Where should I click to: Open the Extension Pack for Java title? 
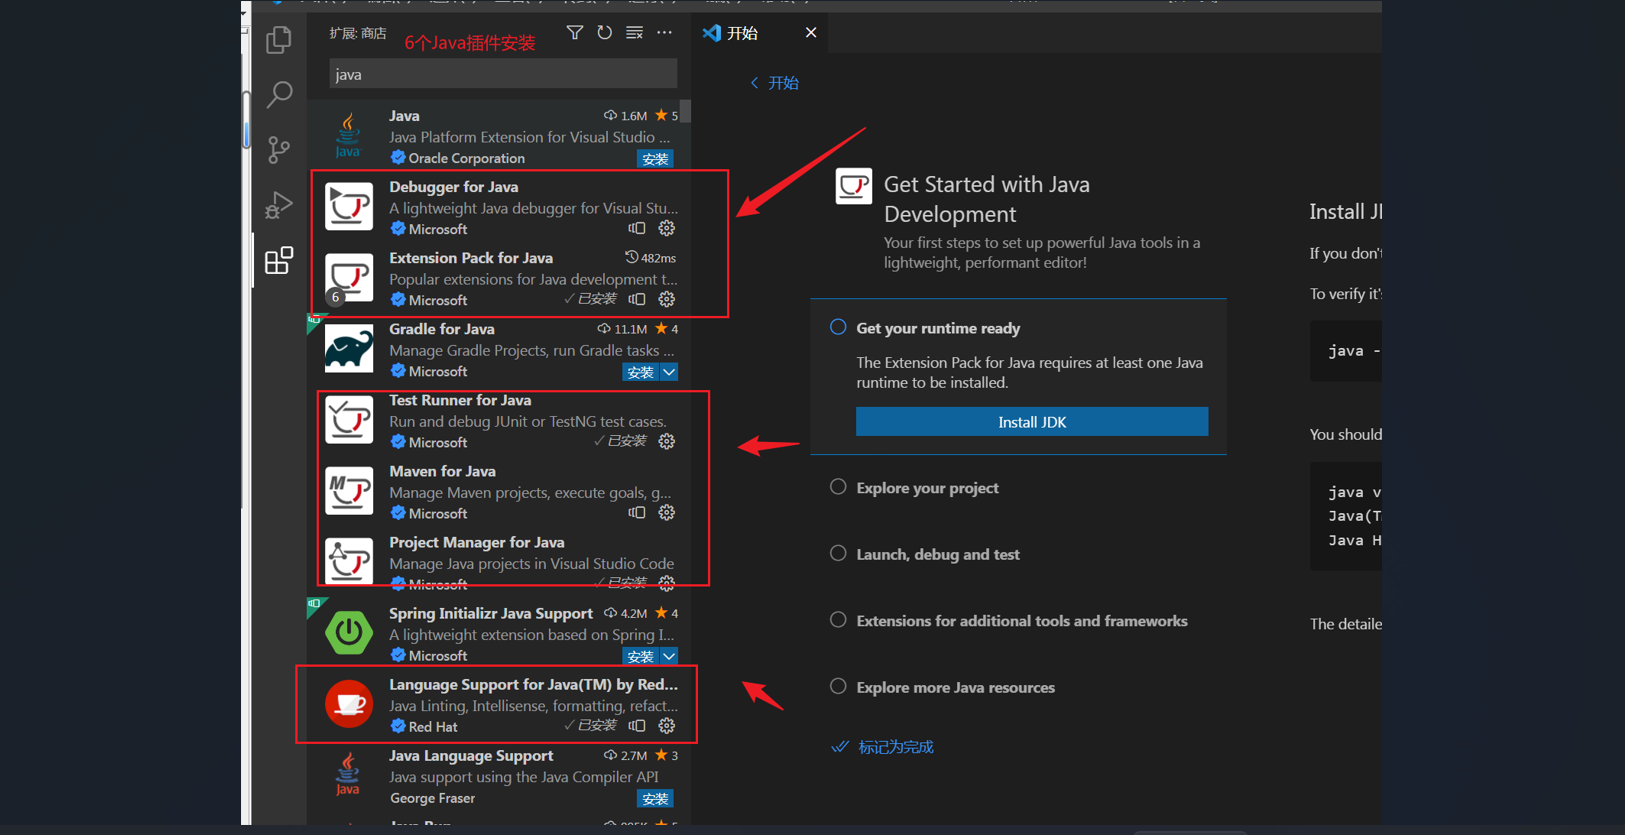[x=471, y=258]
